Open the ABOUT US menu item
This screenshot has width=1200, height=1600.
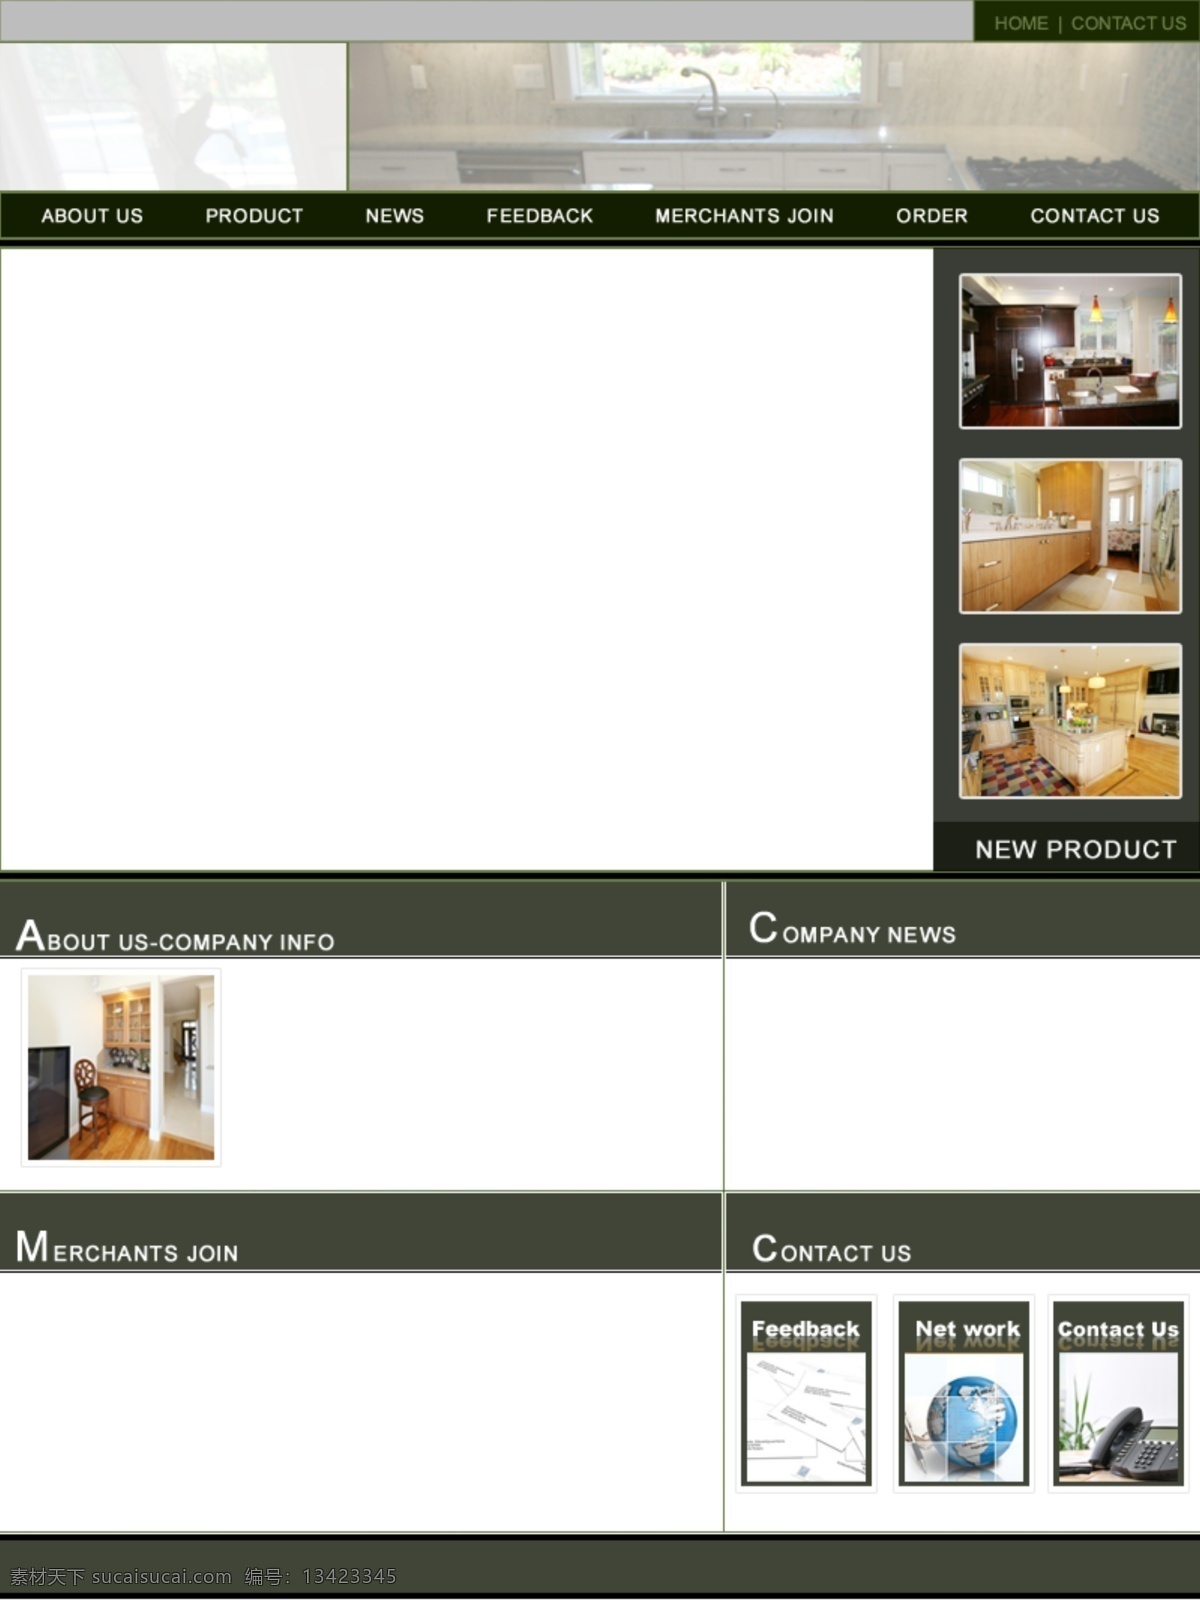coord(92,216)
